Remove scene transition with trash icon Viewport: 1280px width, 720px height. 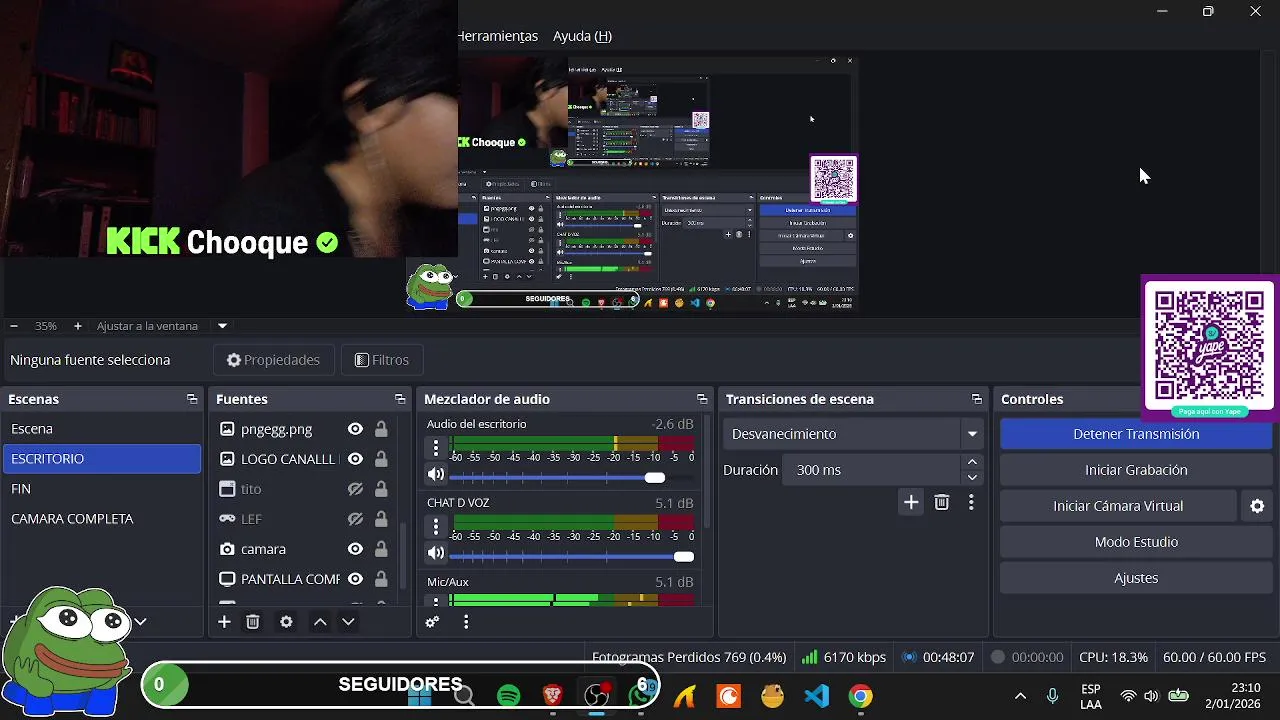pos(941,503)
